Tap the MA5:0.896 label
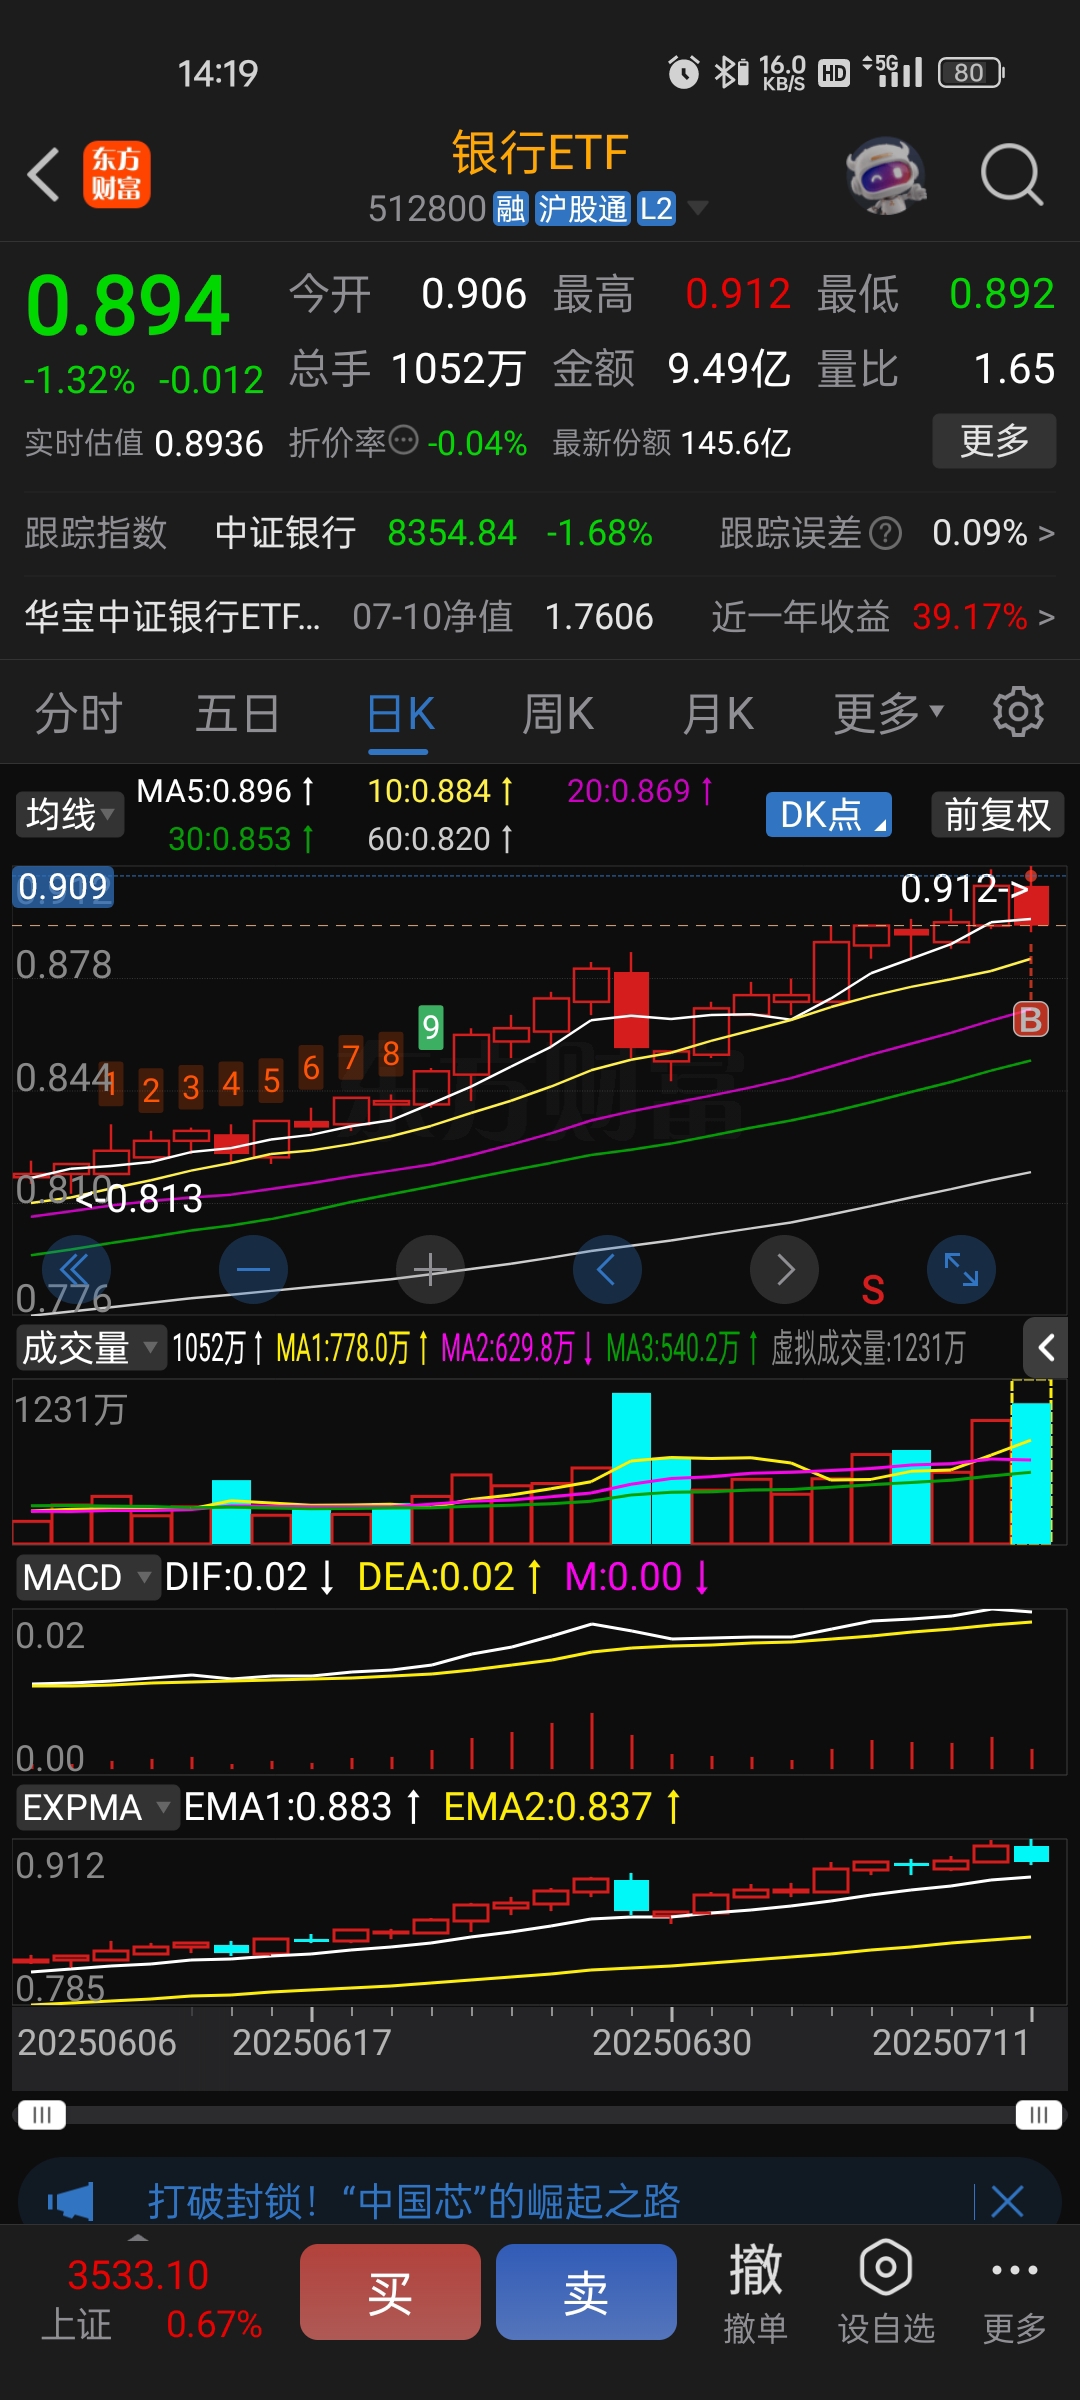This screenshot has width=1080, height=2400. 226,791
